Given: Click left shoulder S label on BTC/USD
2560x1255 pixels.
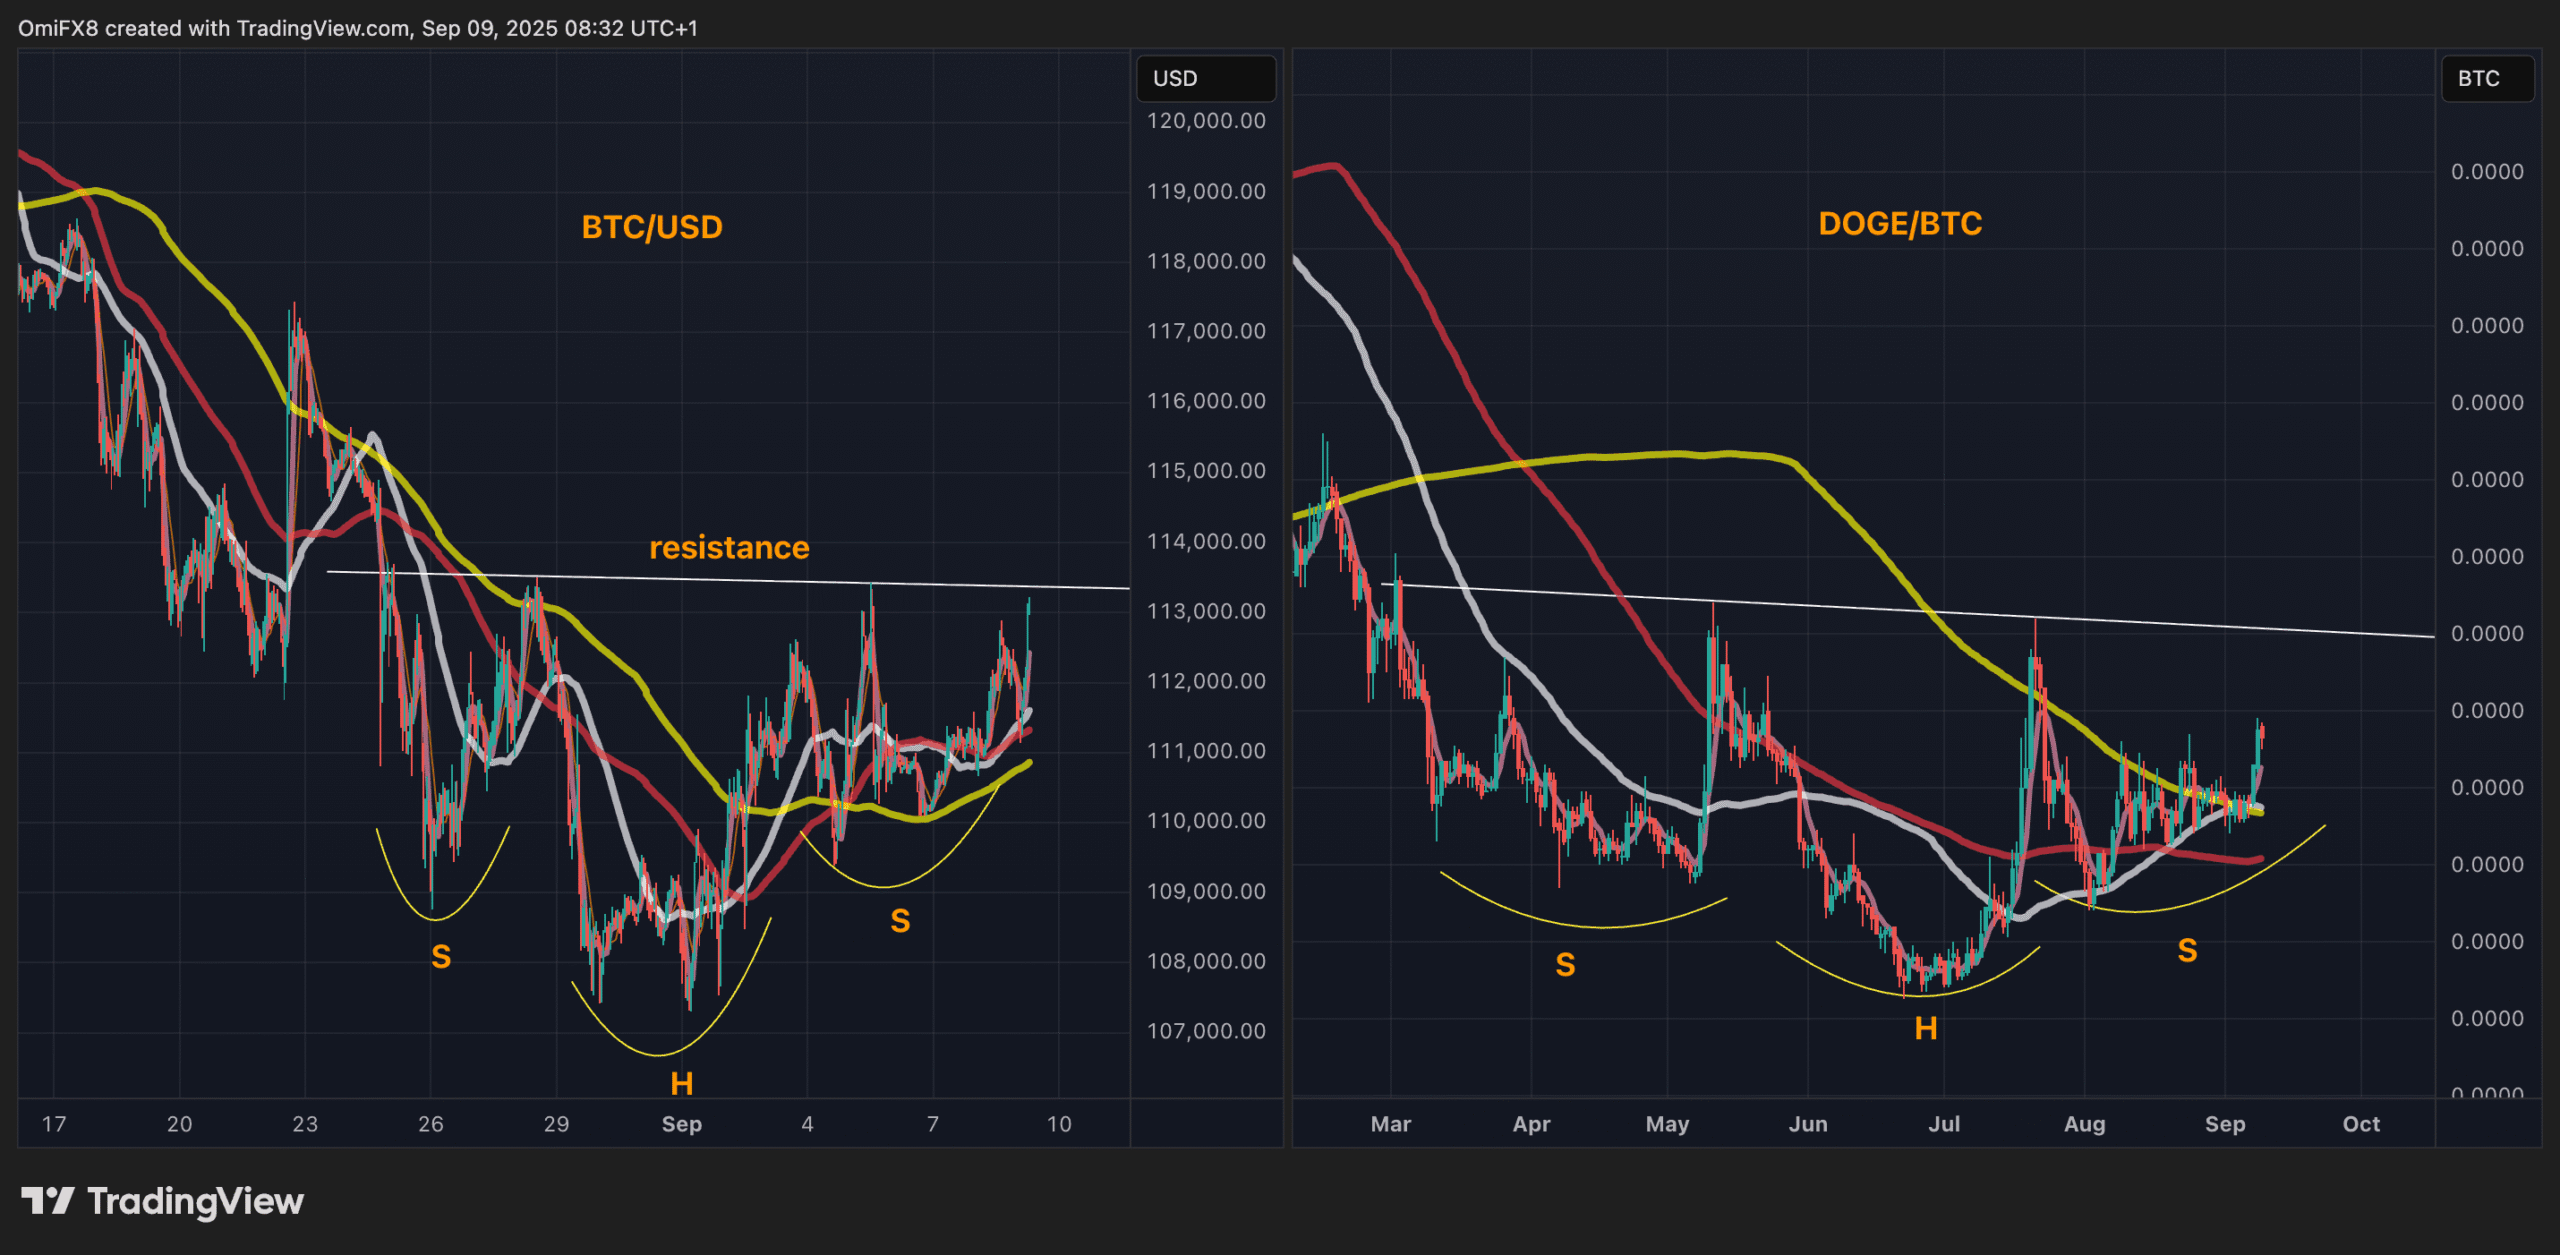Looking at the screenshot, I should (x=441, y=957).
